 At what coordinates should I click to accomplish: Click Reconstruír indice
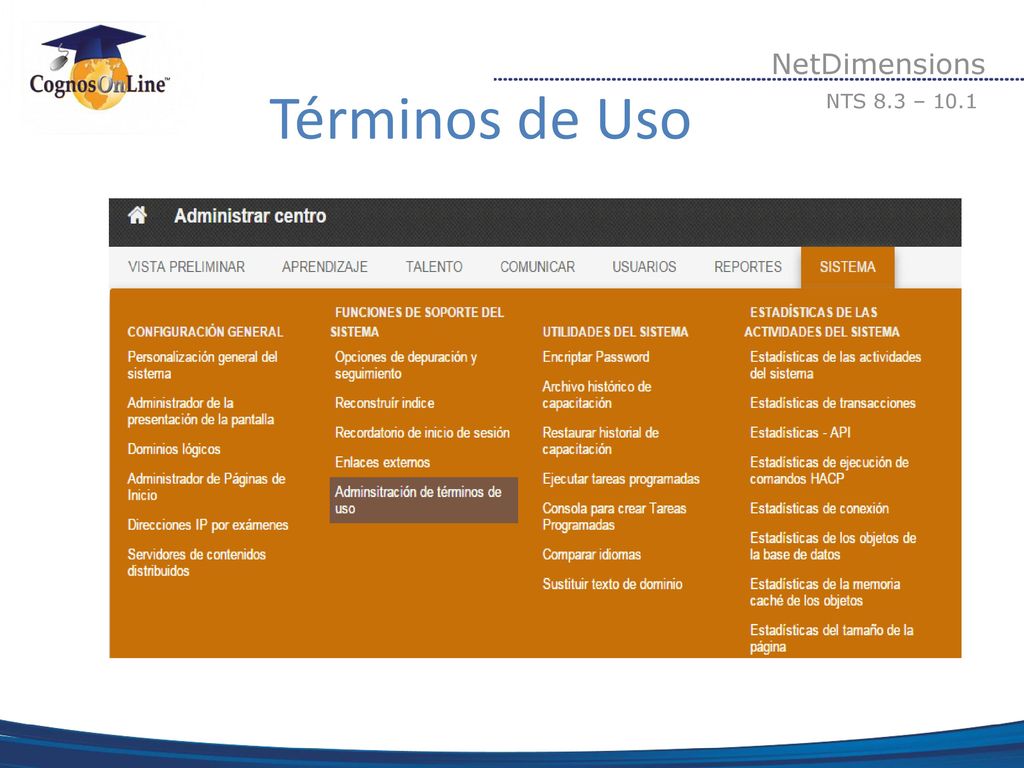pos(385,403)
